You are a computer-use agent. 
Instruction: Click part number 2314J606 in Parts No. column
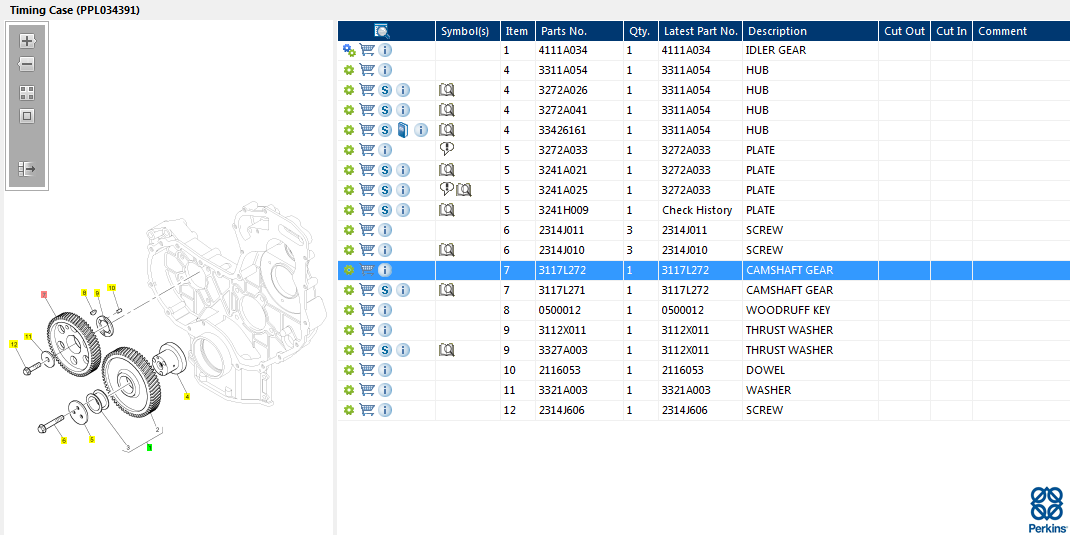click(x=562, y=410)
